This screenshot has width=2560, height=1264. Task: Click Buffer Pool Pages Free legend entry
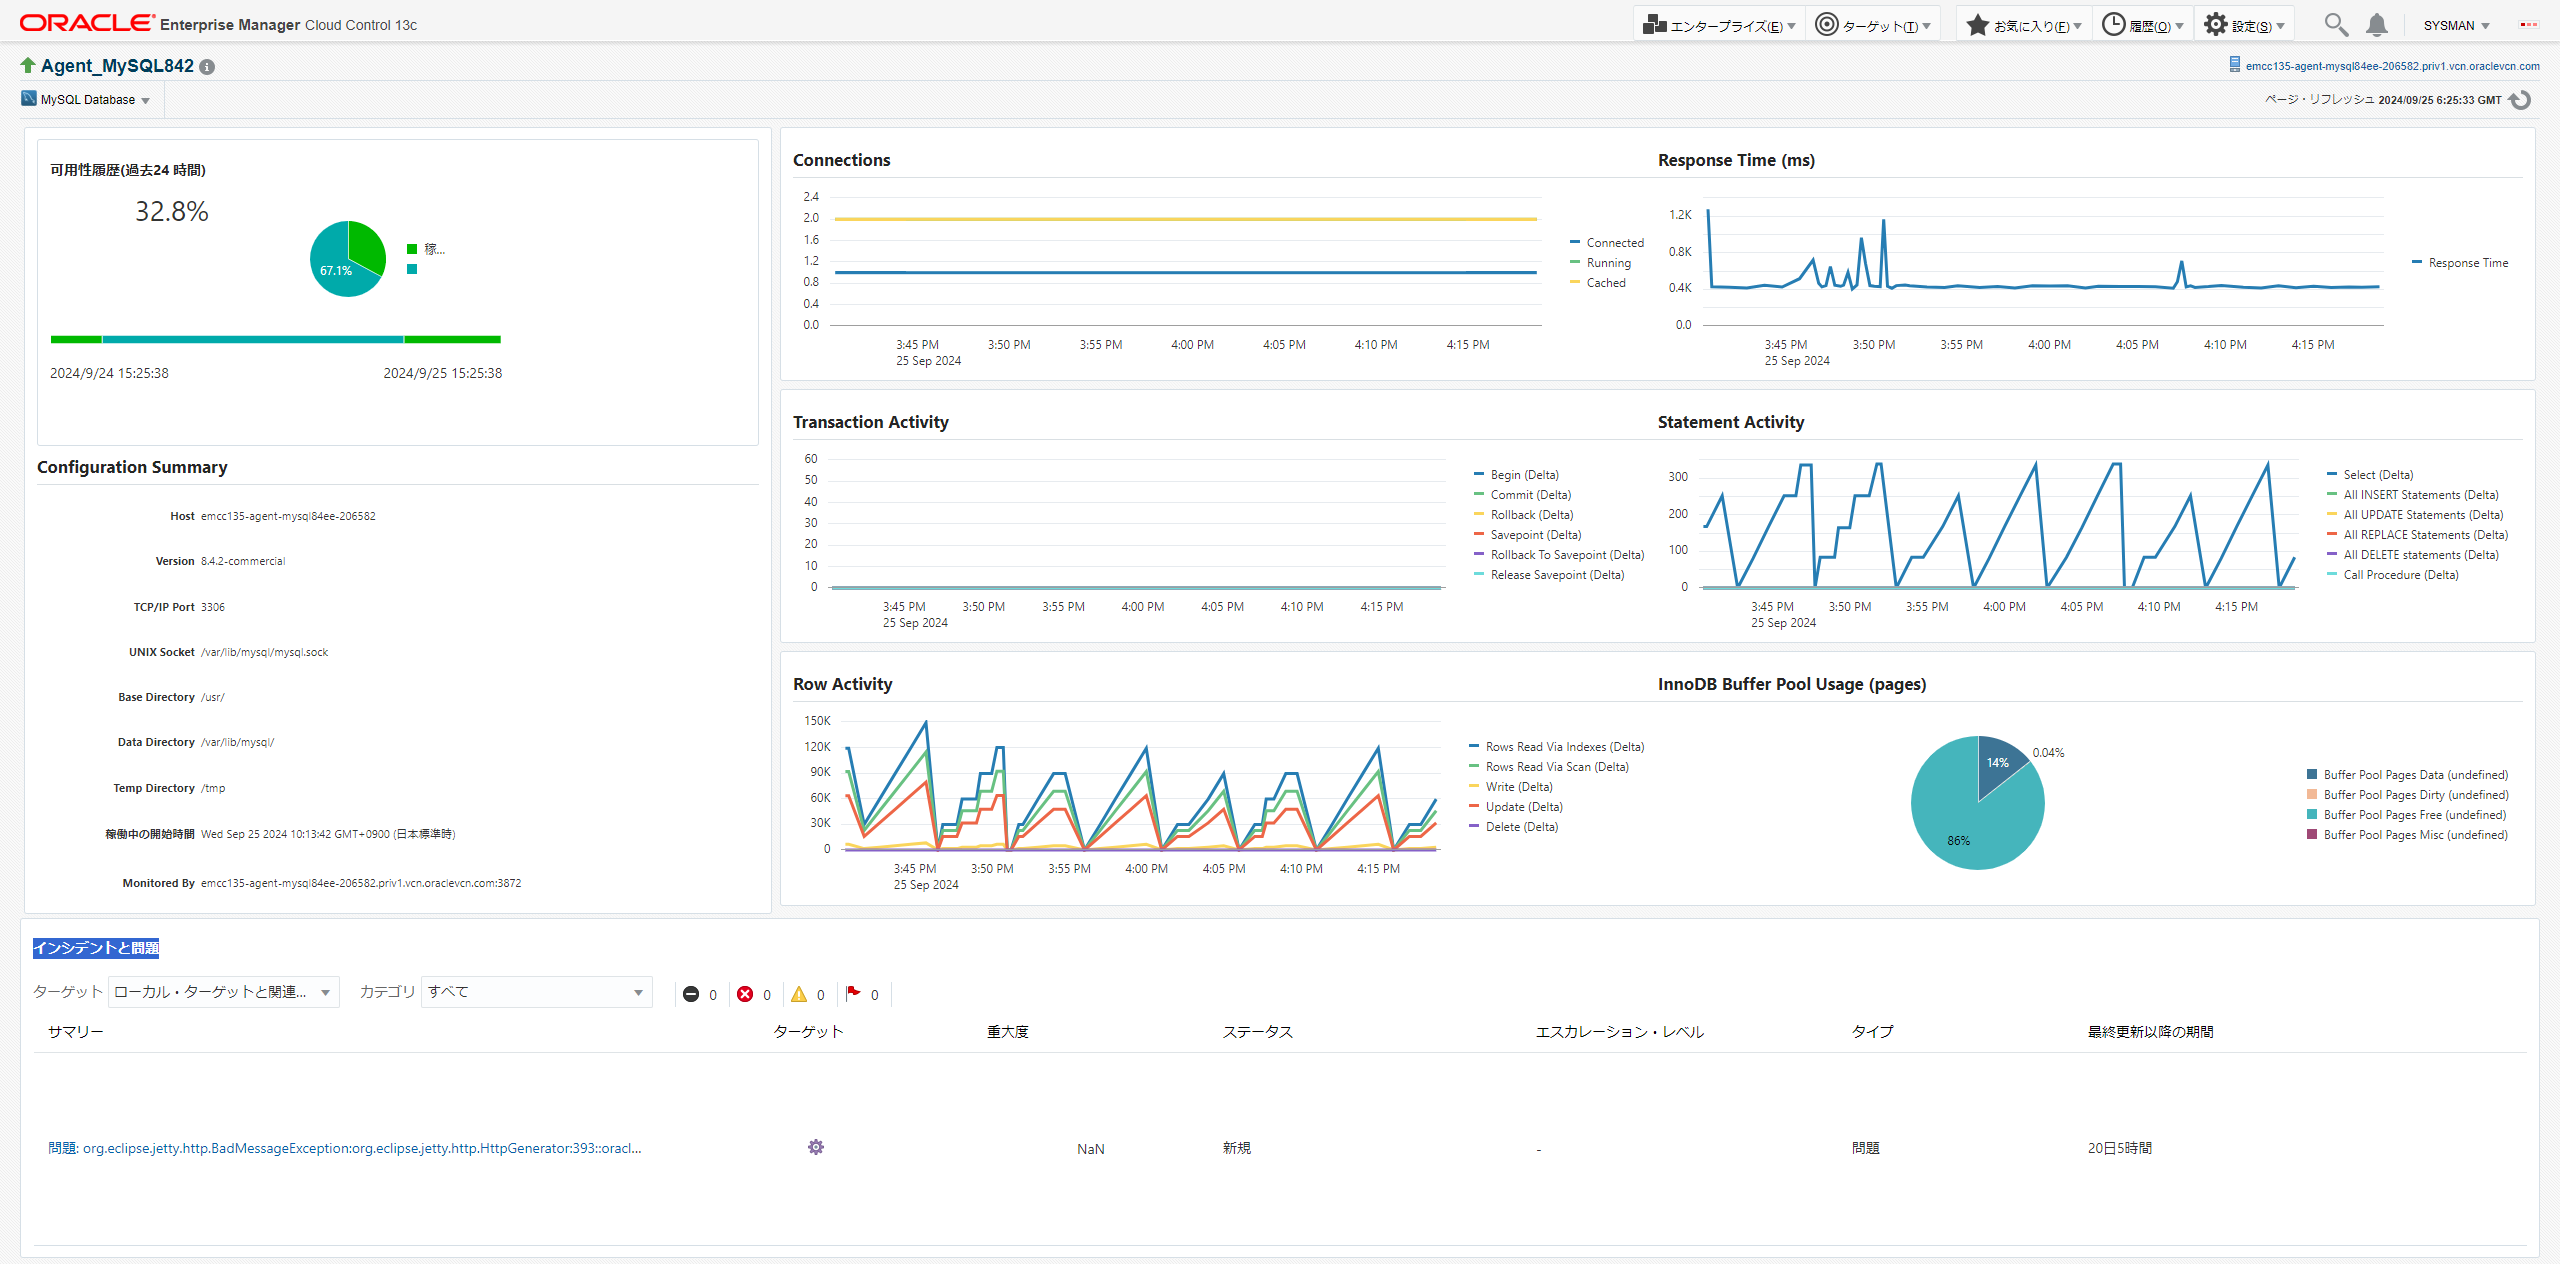pyautogui.click(x=2408, y=815)
